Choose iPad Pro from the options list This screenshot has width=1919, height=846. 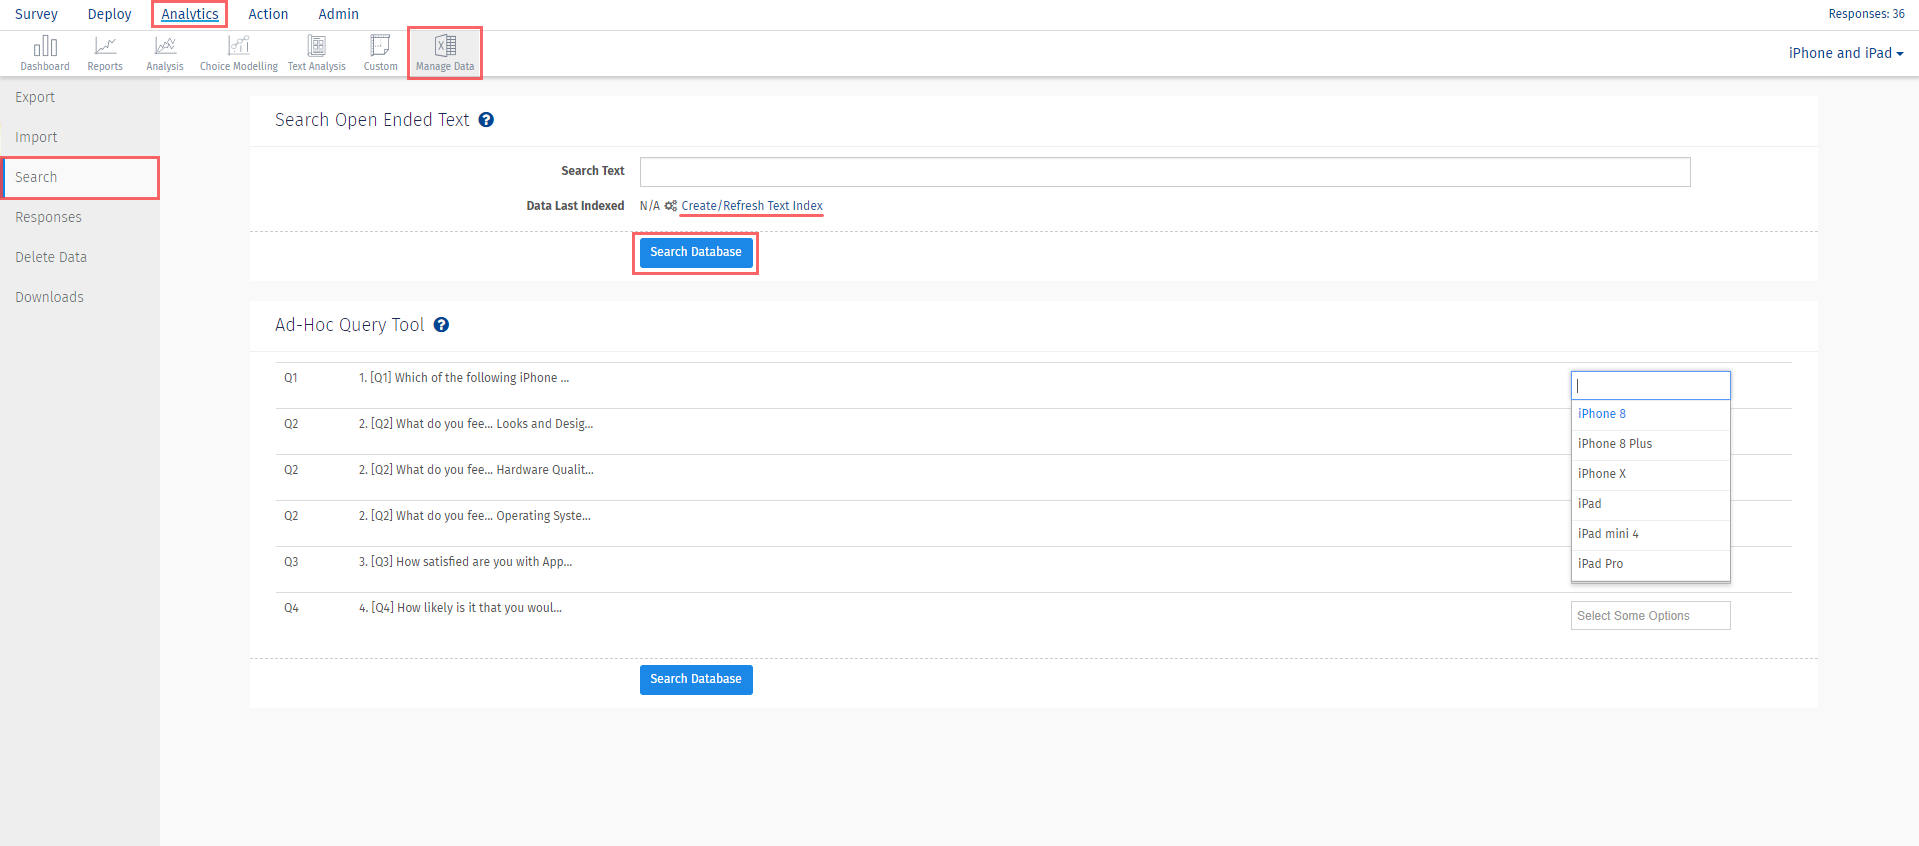click(x=1650, y=564)
